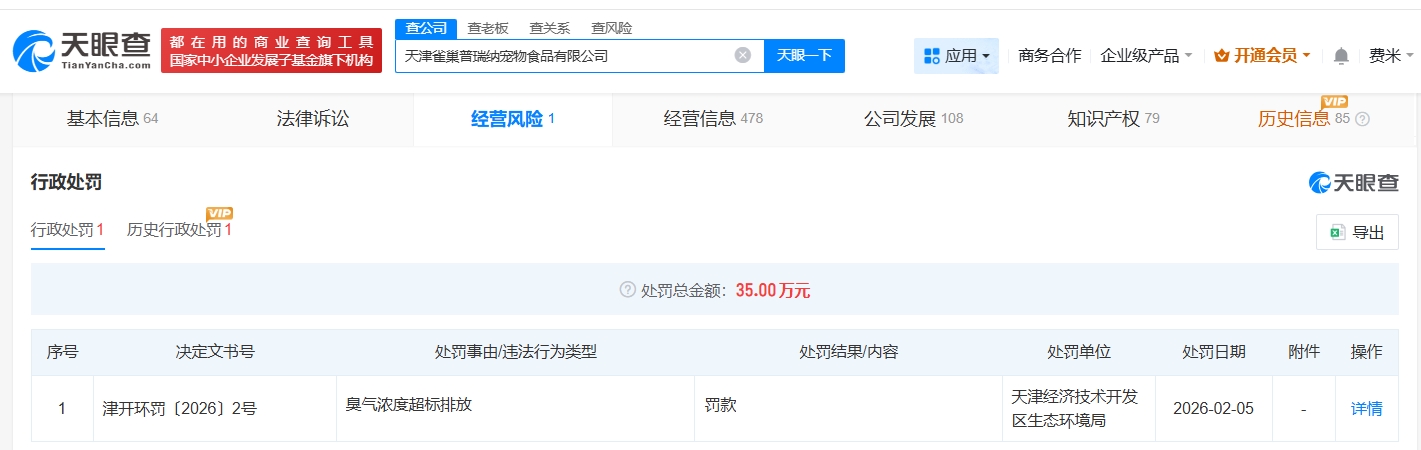Click the help question mark beside 历史信息

tap(1362, 119)
